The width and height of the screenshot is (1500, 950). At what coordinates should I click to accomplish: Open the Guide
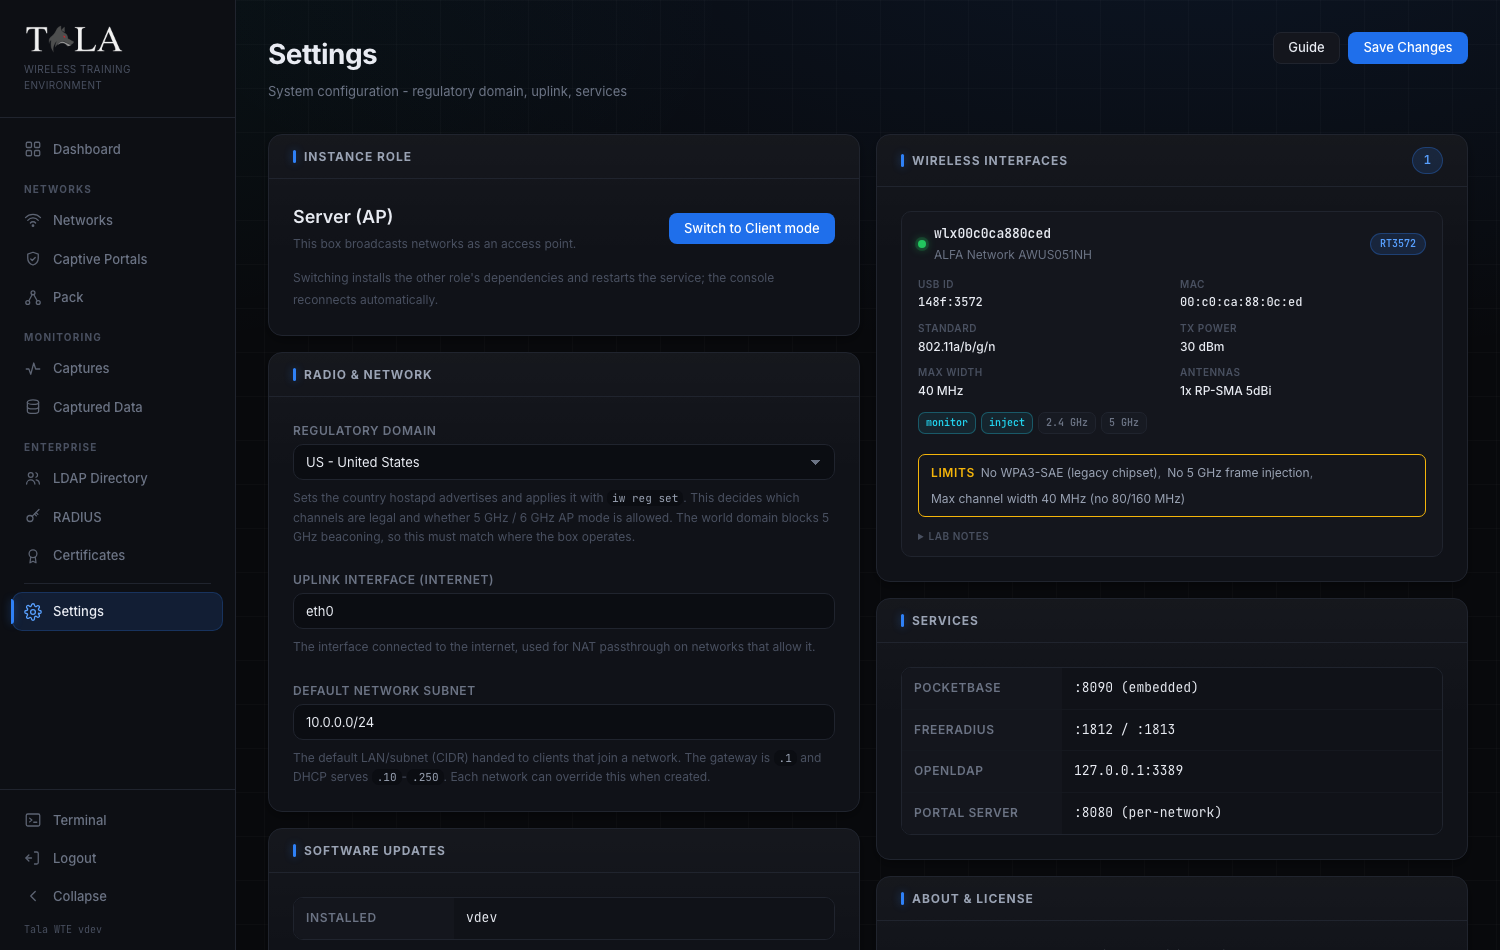tap(1306, 47)
